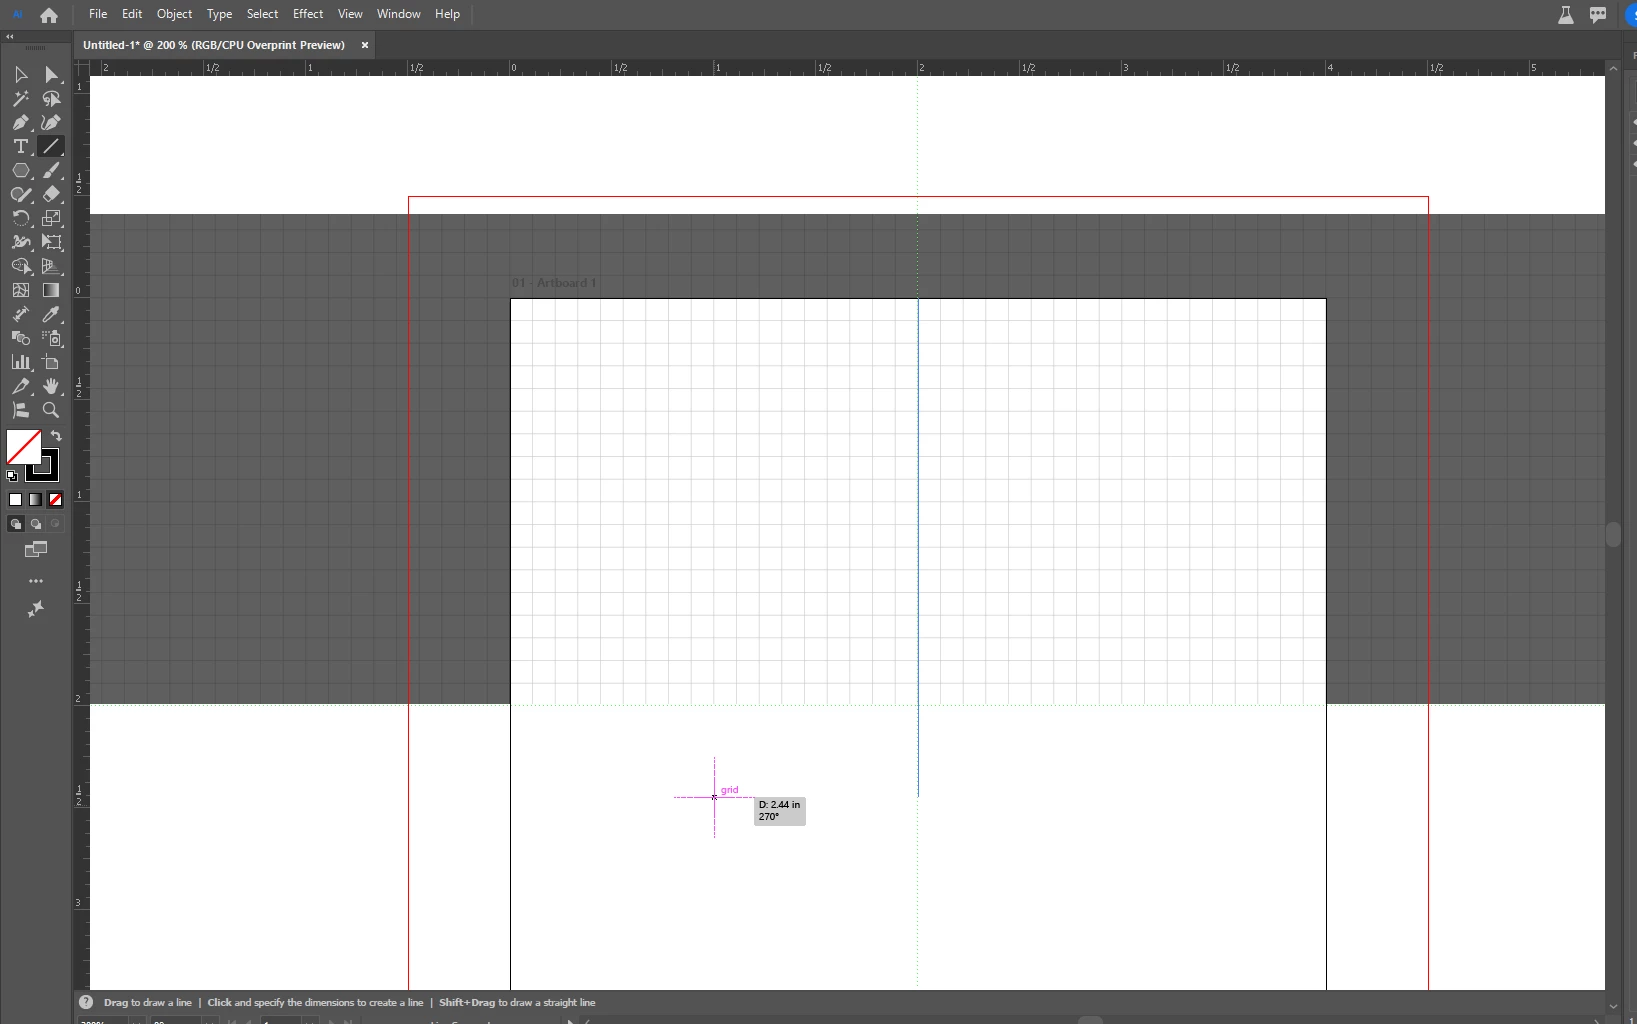Choose the Mesh tool
1637x1024 pixels.
[21, 291]
